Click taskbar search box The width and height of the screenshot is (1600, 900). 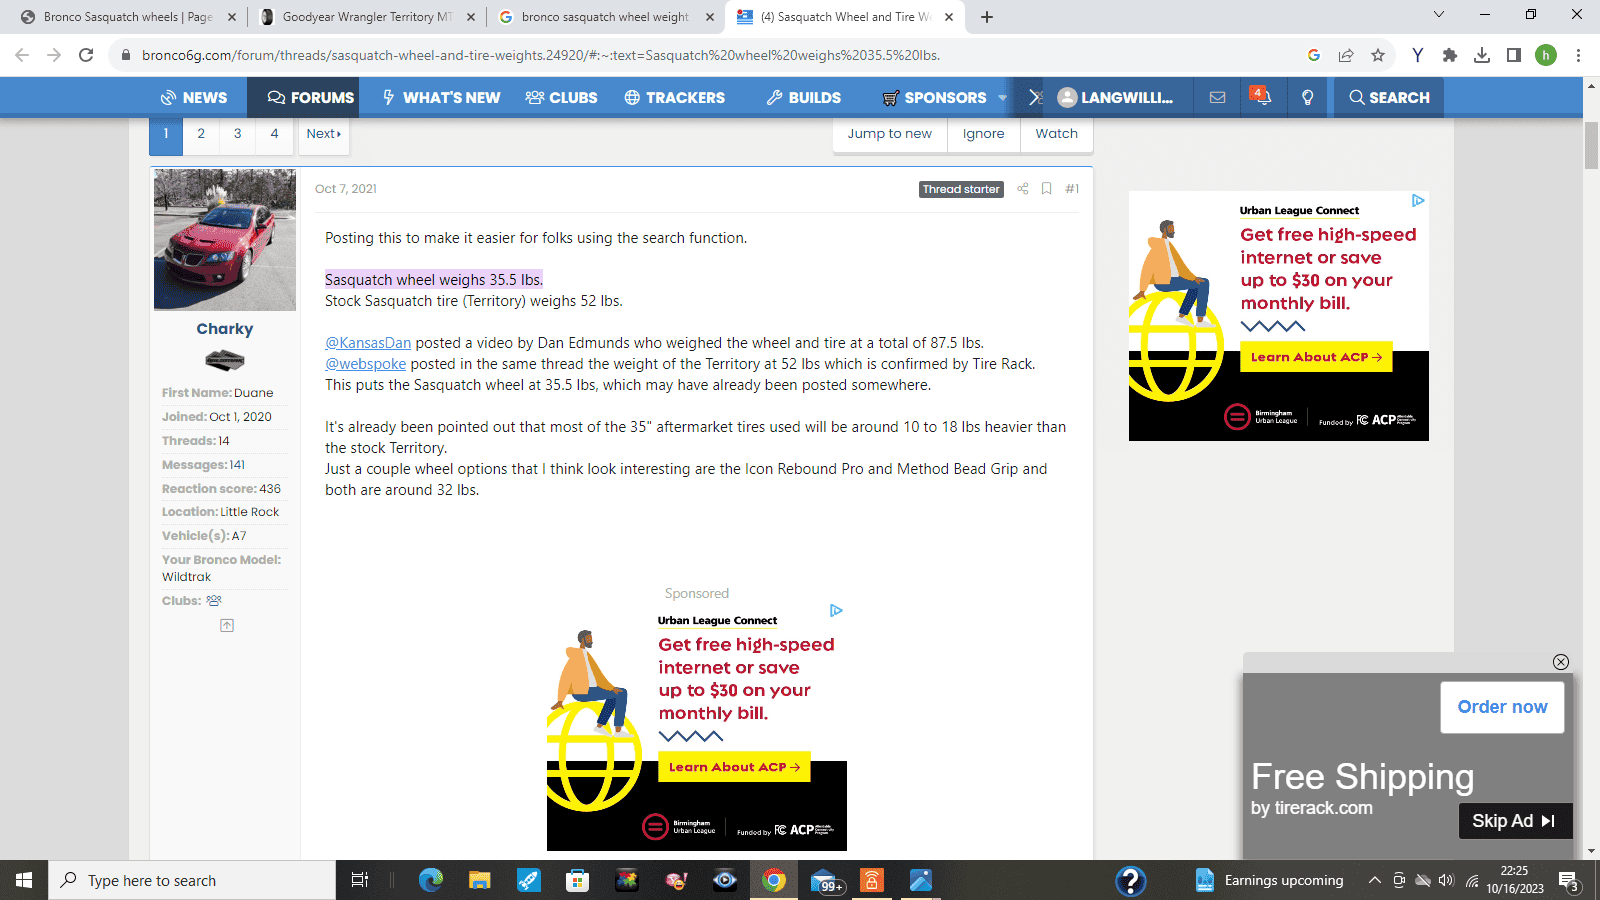[192, 880]
